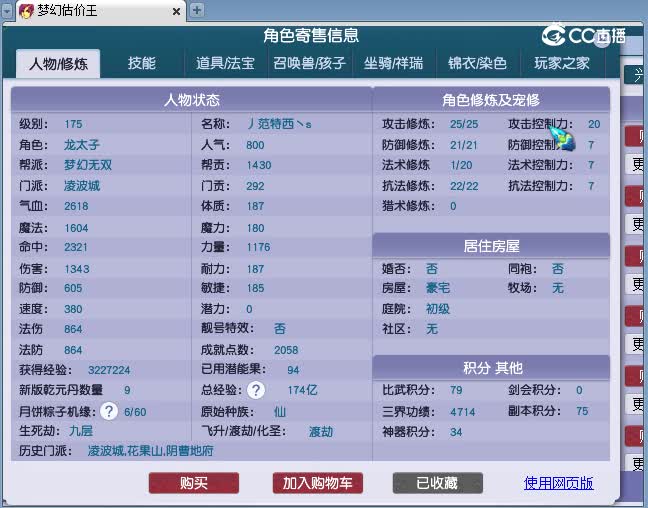Click the 力量 value 1176
This screenshot has width=648, height=508.
click(x=258, y=247)
